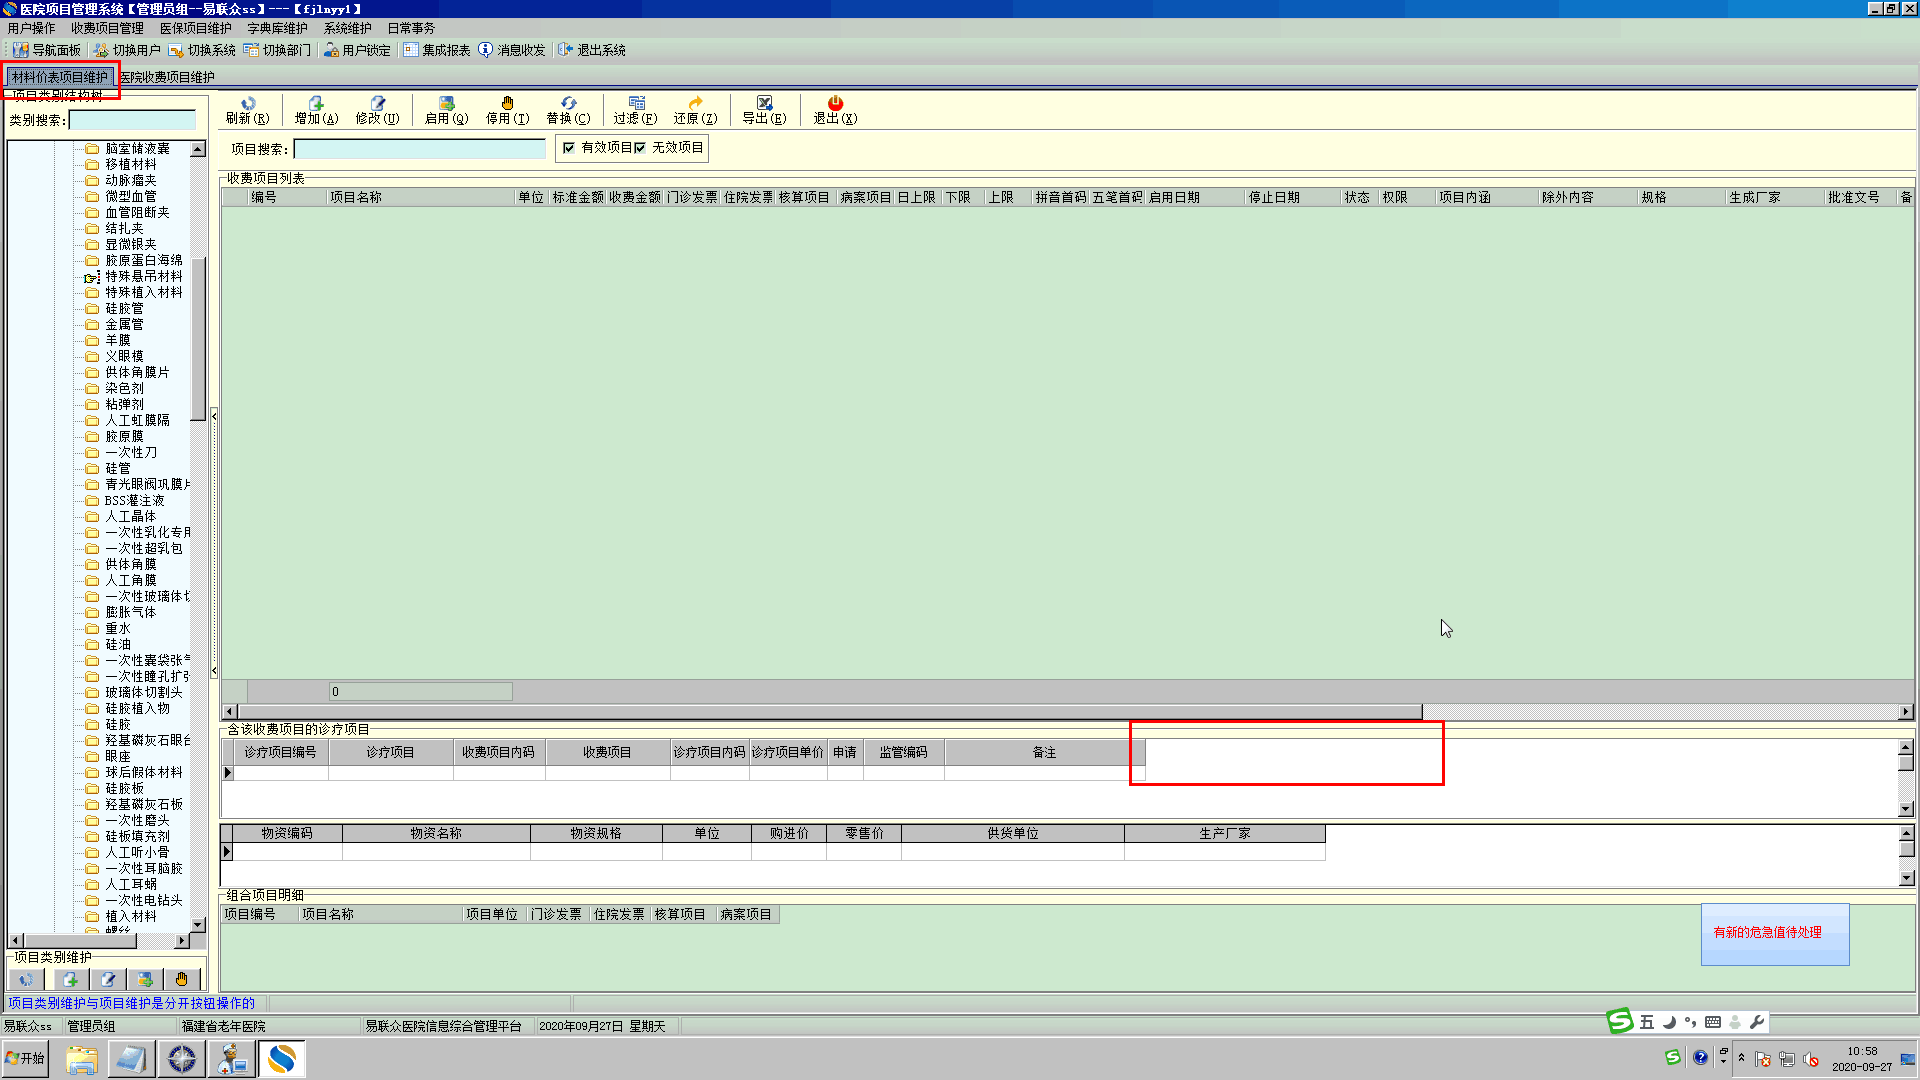This screenshot has width=1920, height=1080.
Task: Collapse the left panel splitter arrow
Action: (214, 417)
